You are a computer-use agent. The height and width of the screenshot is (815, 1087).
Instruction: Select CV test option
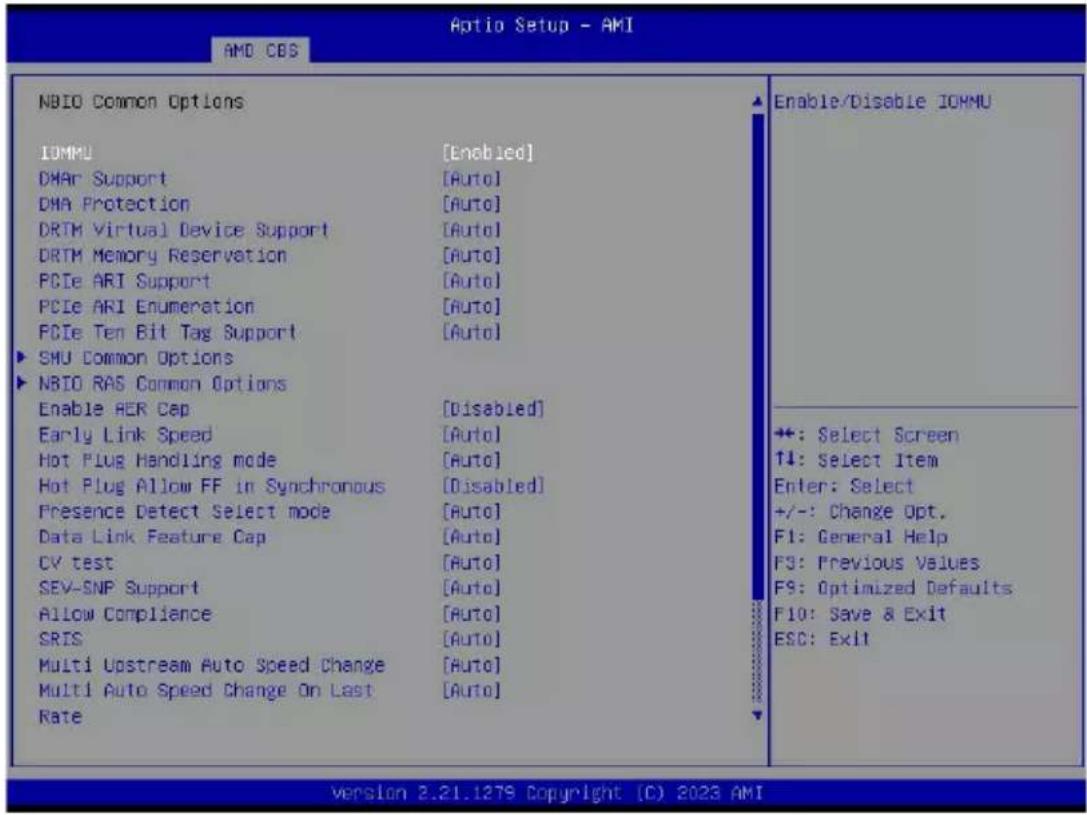(76, 563)
